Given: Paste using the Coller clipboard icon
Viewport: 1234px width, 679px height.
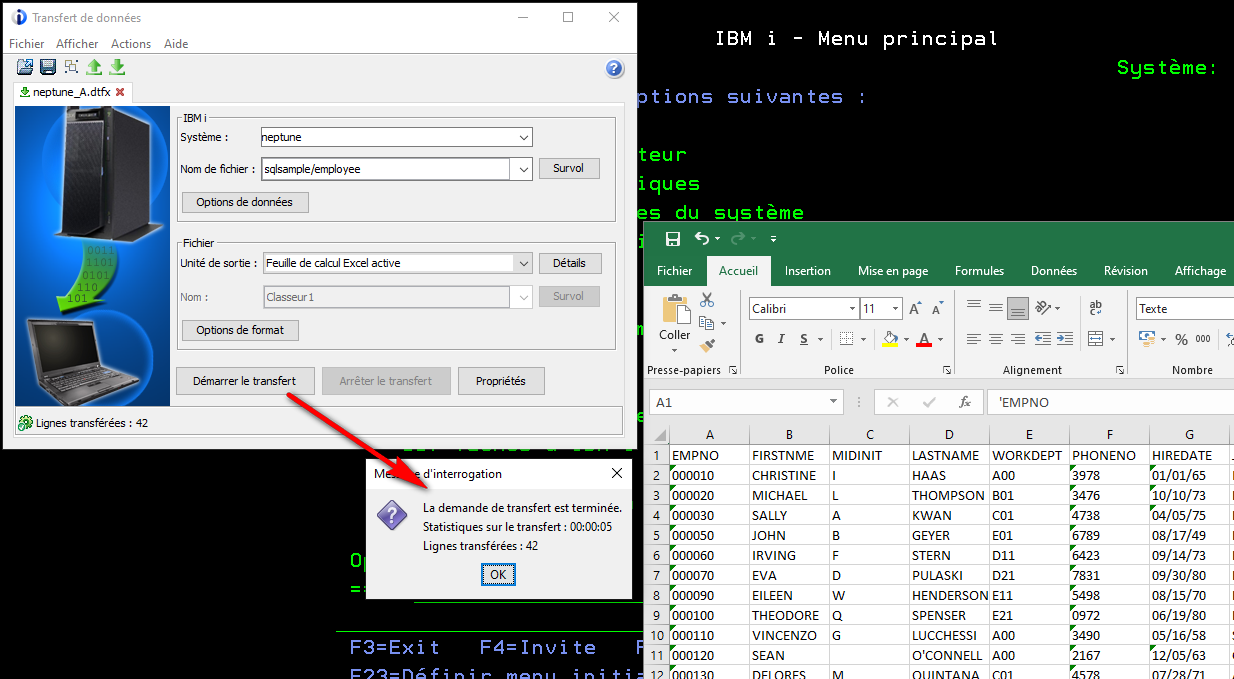Looking at the screenshot, I should [x=675, y=309].
